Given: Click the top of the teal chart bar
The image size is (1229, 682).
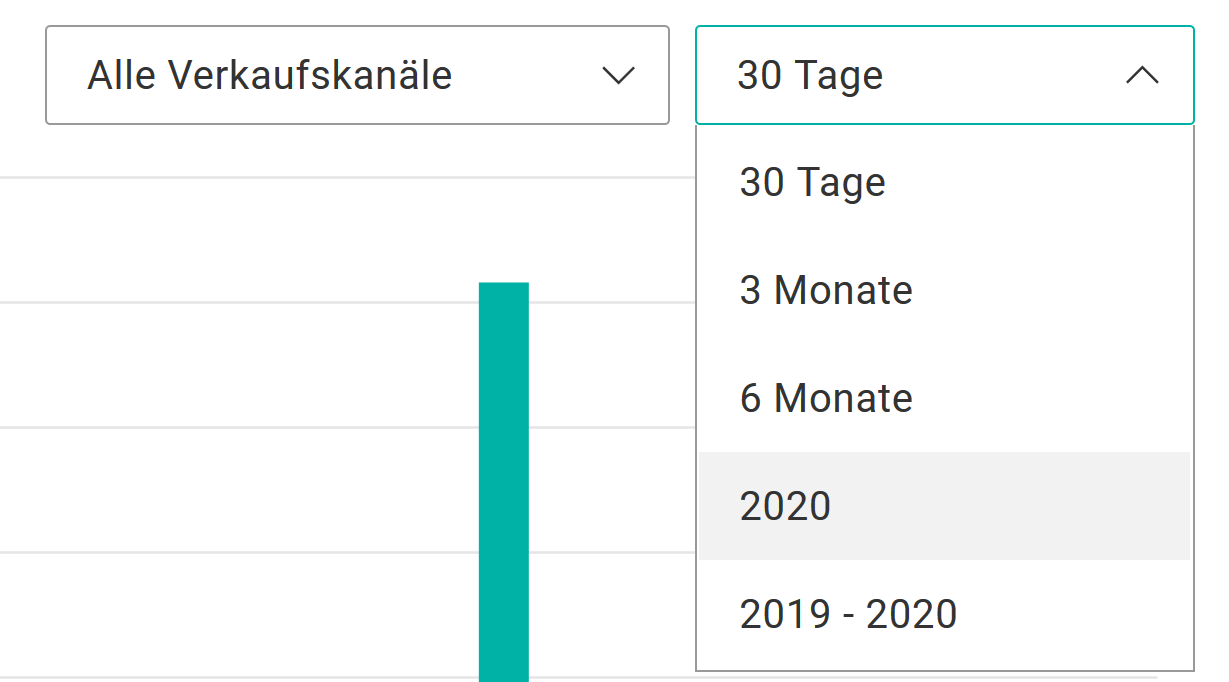Looking at the screenshot, I should click(x=504, y=290).
